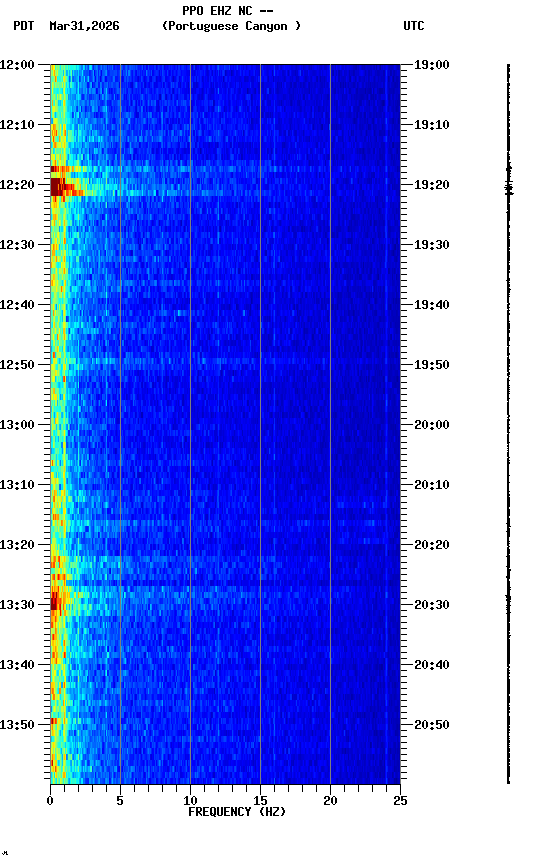Screen dimensions: 552x864
Task: Click the 13:10 PDT time label
Action: tap(17, 485)
